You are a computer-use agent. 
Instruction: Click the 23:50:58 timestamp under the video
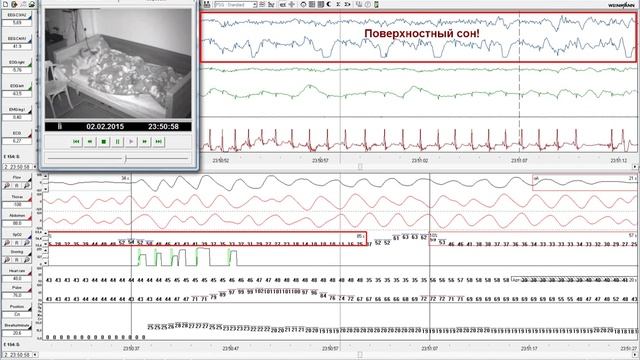point(163,127)
